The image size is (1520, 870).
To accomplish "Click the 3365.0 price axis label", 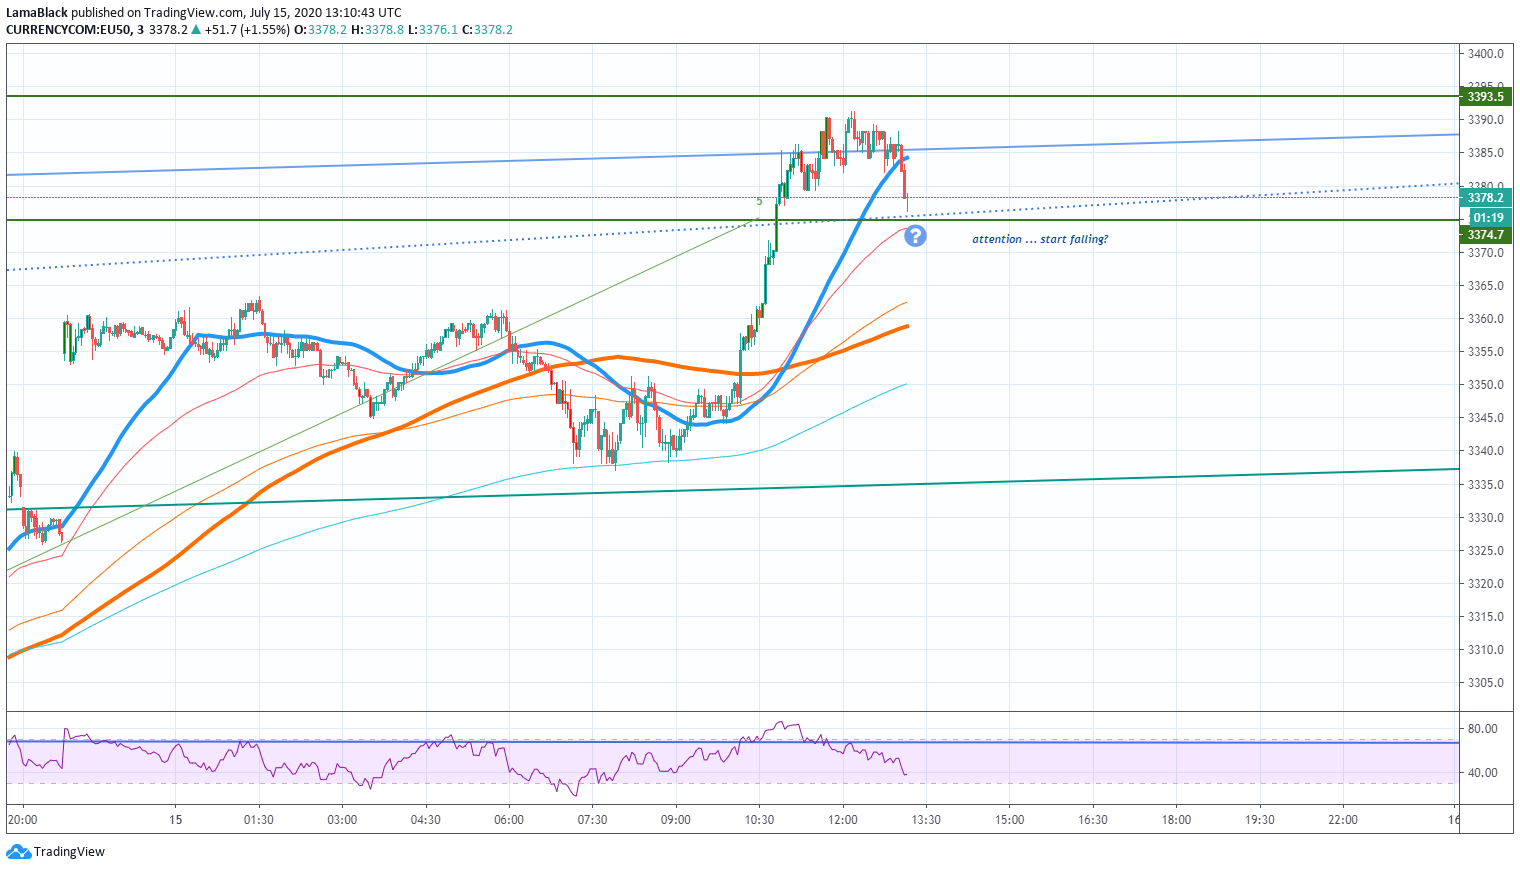I will point(1486,286).
